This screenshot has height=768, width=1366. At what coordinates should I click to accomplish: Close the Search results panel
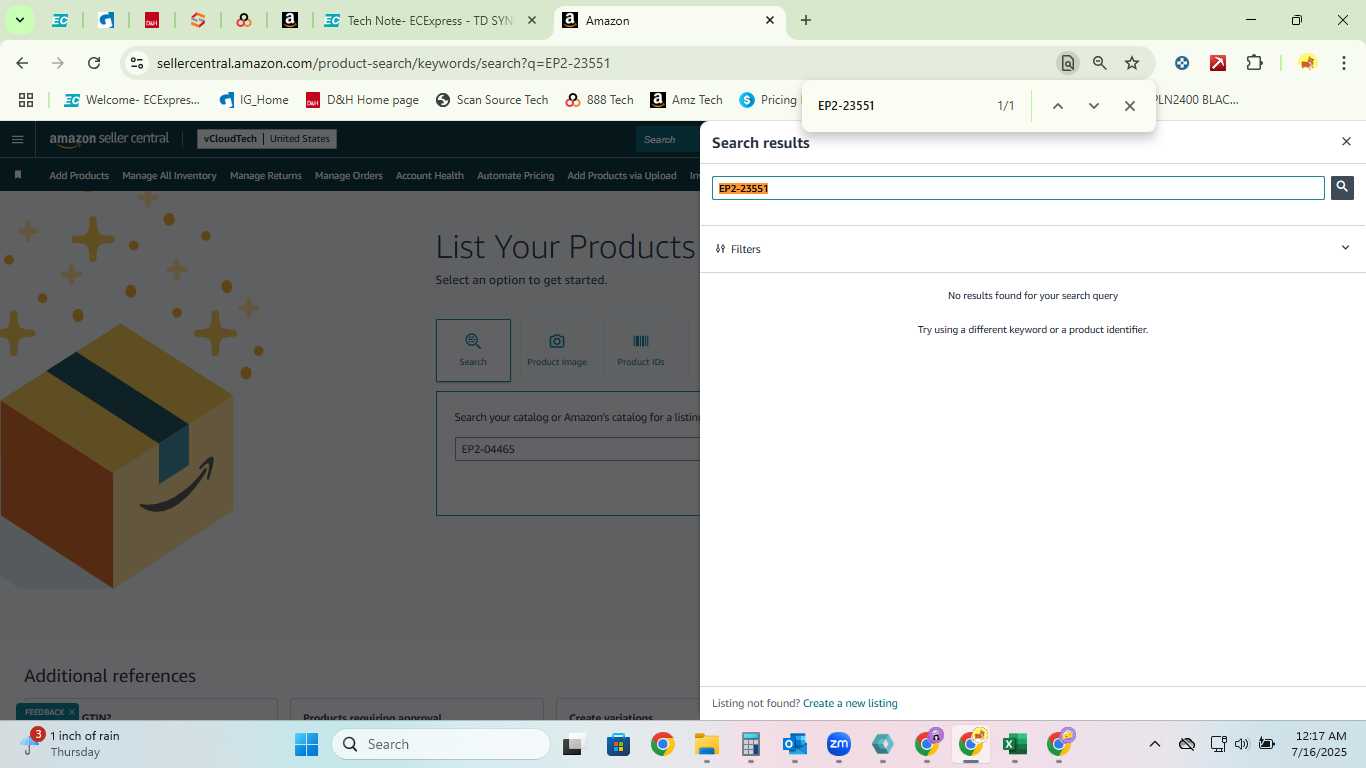[1346, 142]
